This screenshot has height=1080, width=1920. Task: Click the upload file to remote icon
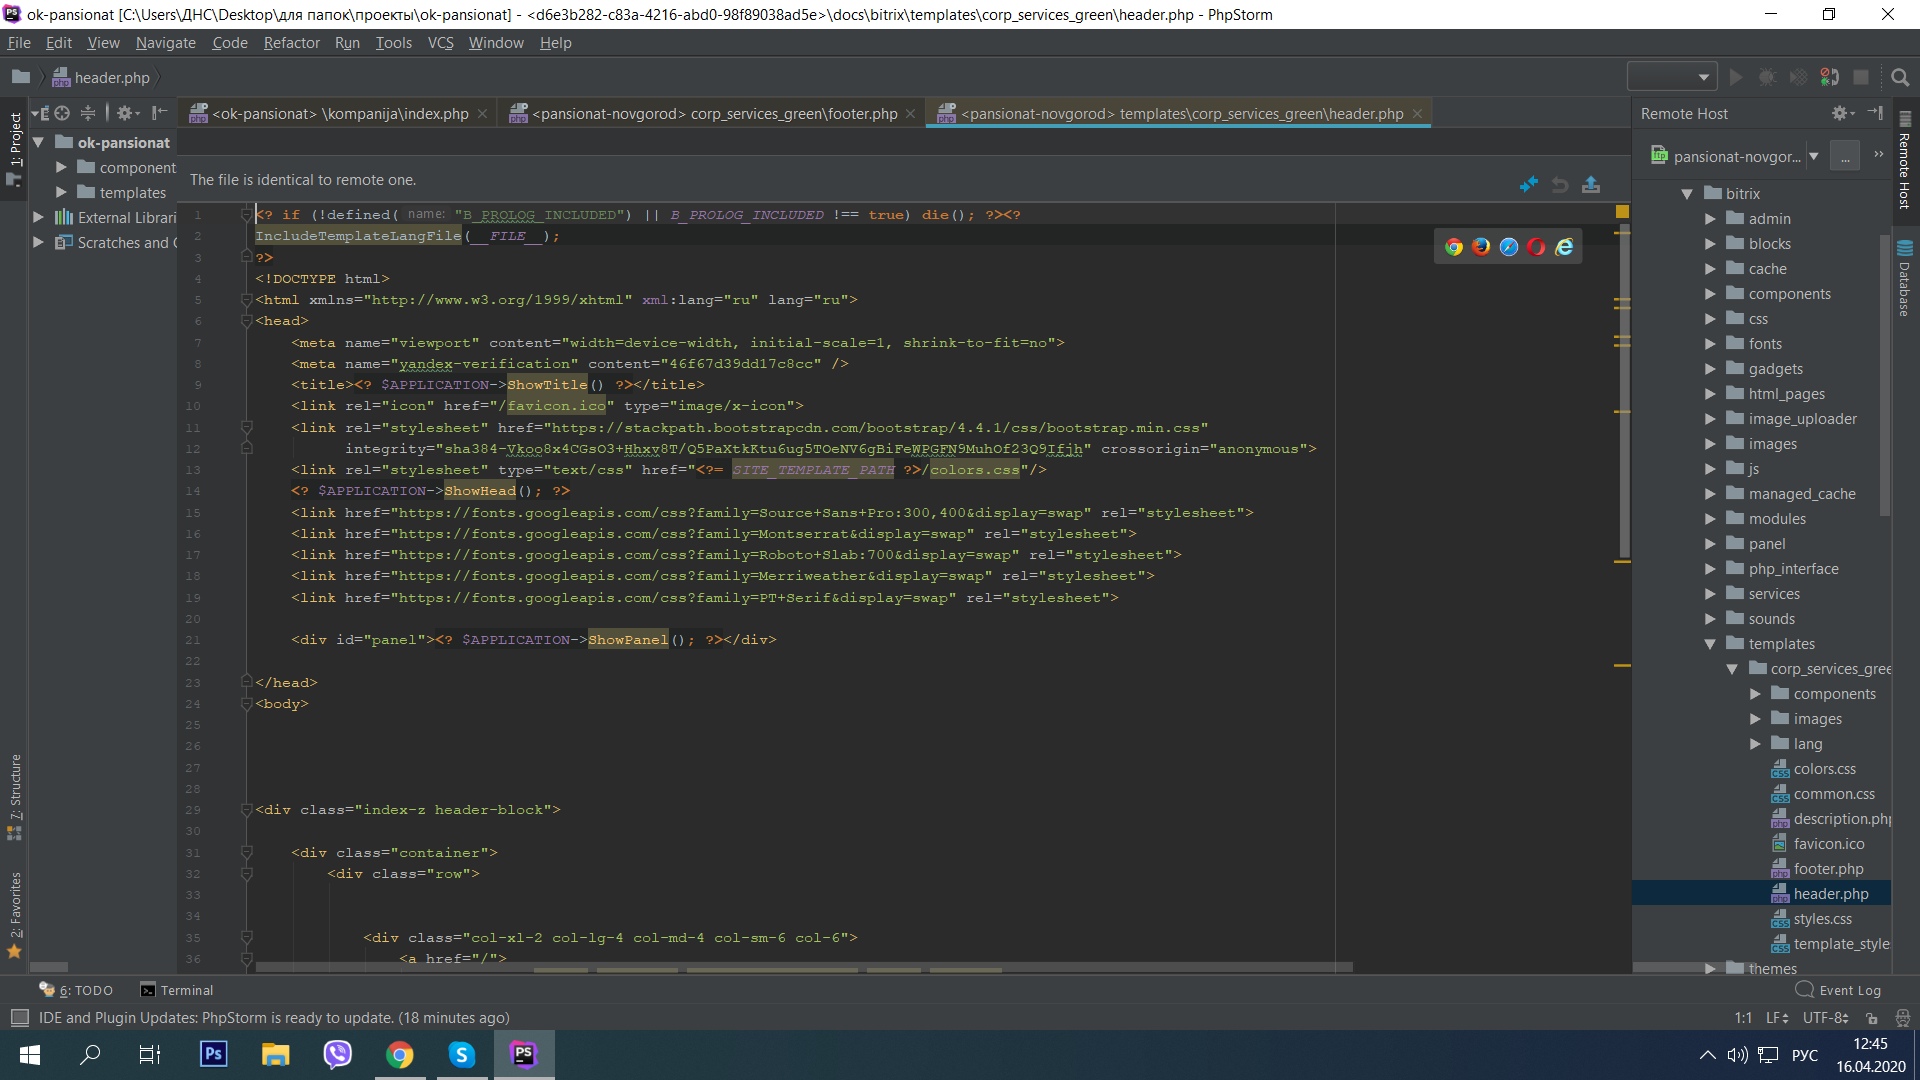pos(1591,185)
